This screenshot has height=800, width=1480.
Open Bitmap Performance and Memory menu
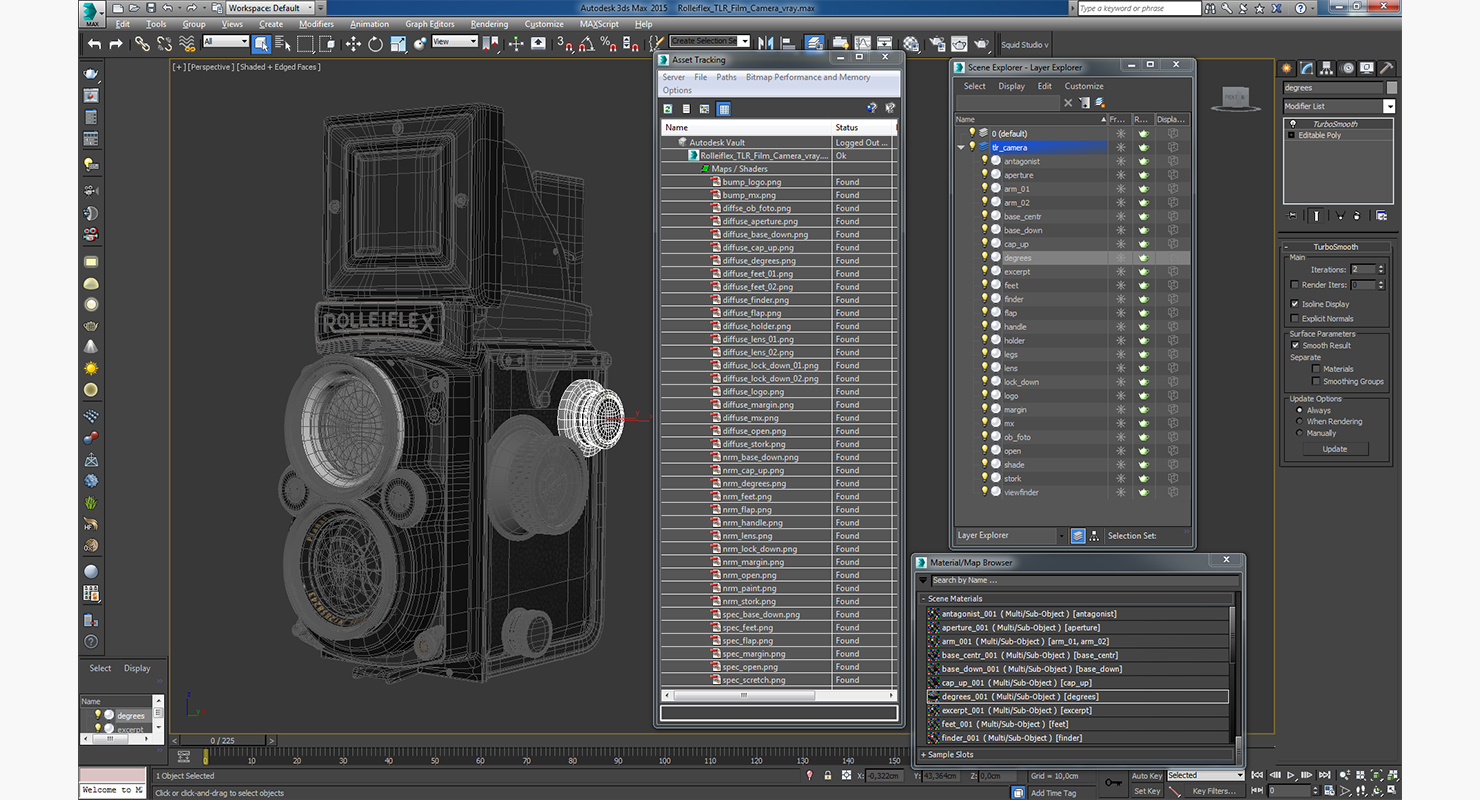coord(808,77)
